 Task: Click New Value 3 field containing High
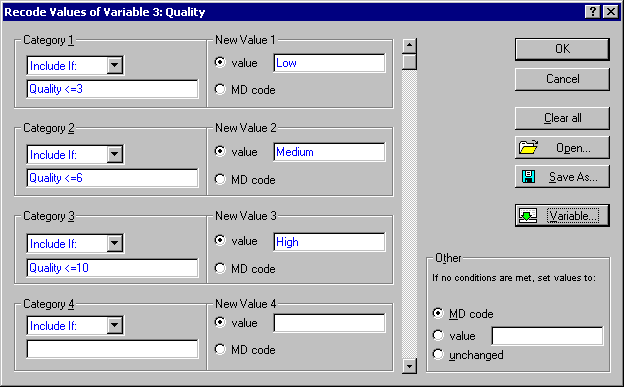330,242
